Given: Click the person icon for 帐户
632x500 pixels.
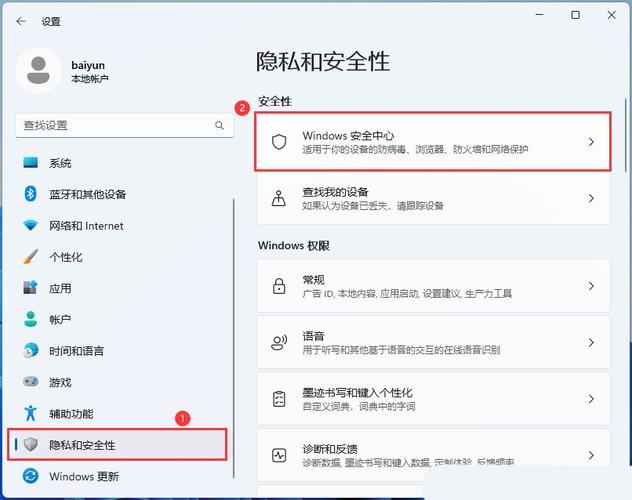Looking at the screenshot, I should point(31,319).
